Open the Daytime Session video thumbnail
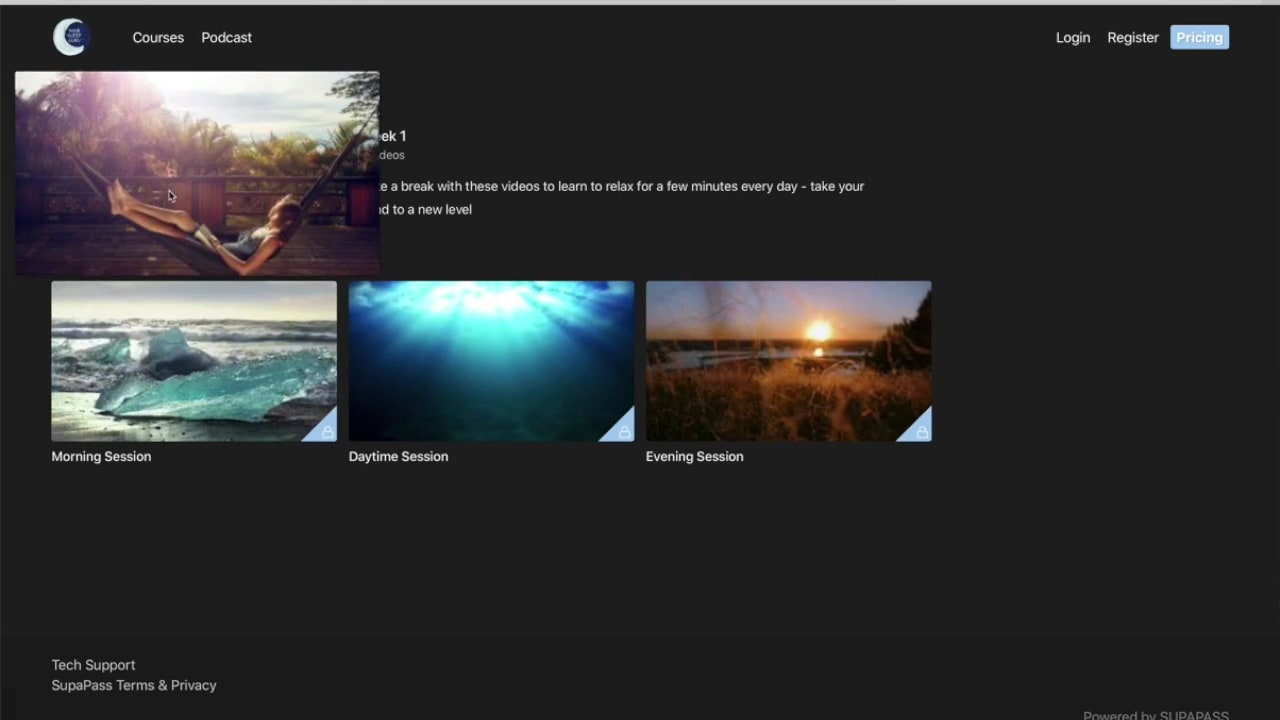Image resolution: width=1280 pixels, height=720 pixels. pos(490,361)
